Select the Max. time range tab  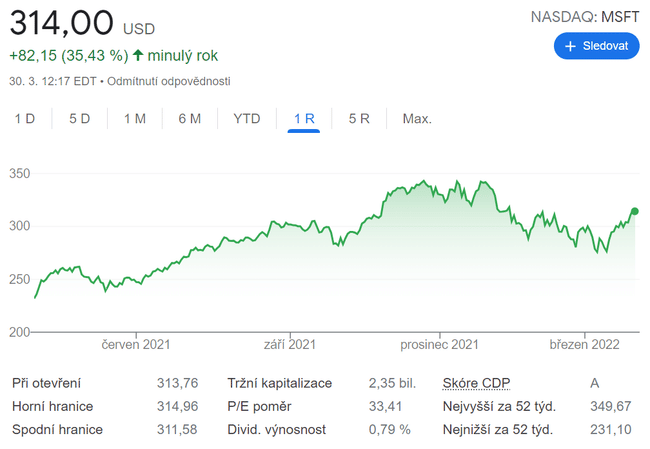coord(417,119)
